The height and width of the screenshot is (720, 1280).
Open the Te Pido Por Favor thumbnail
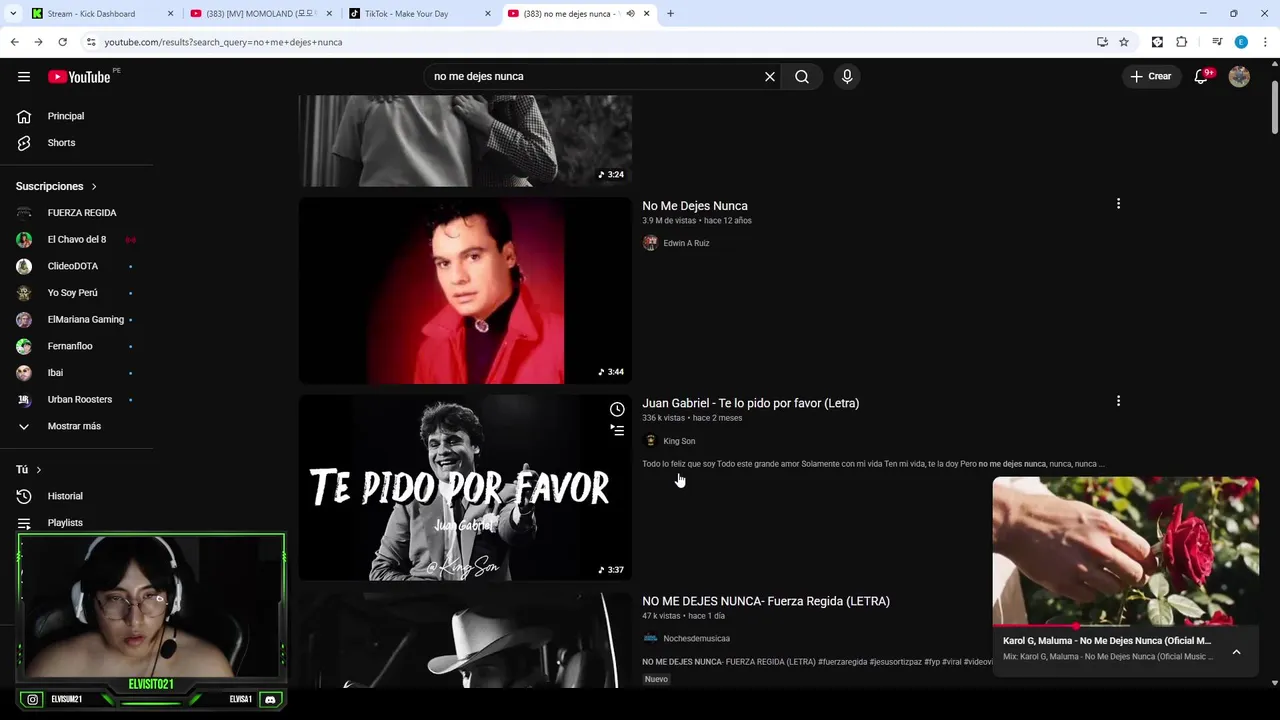coord(465,488)
